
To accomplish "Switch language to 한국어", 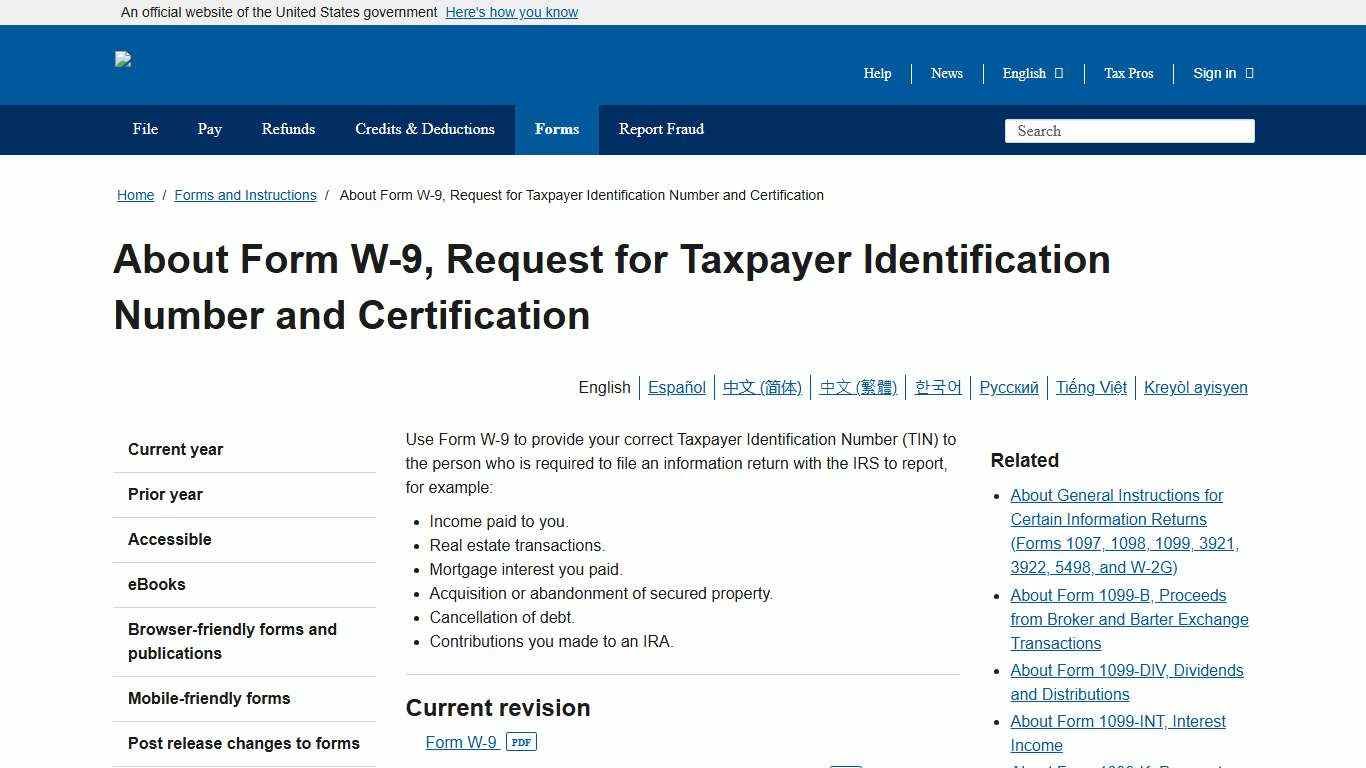I will pos(937,387).
